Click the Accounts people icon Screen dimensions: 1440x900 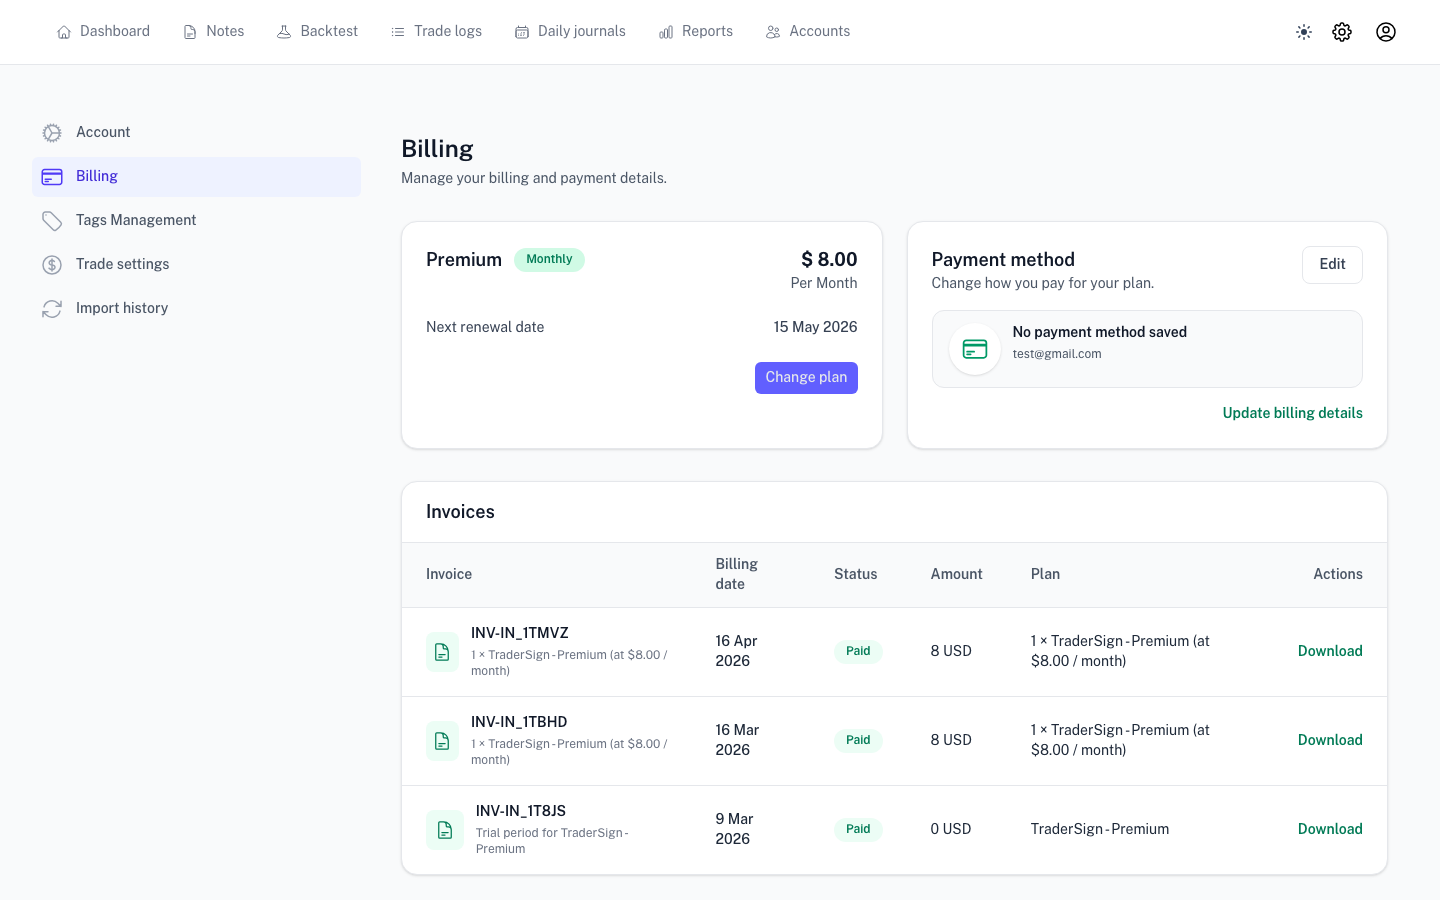tap(773, 31)
